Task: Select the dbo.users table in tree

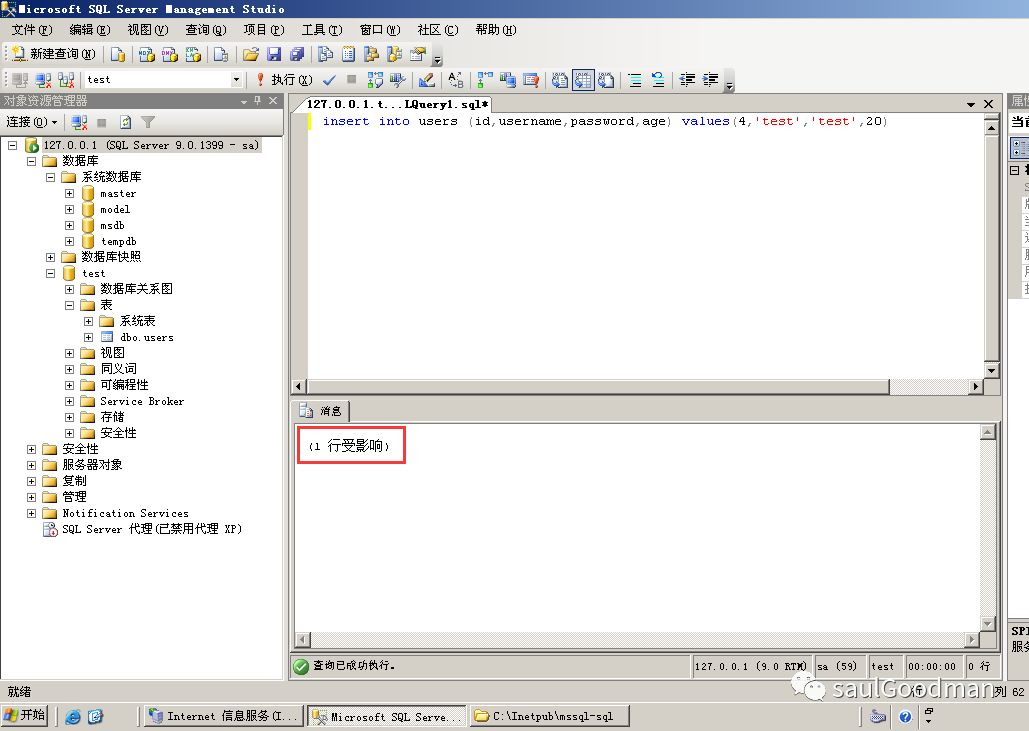Action: (x=146, y=337)
